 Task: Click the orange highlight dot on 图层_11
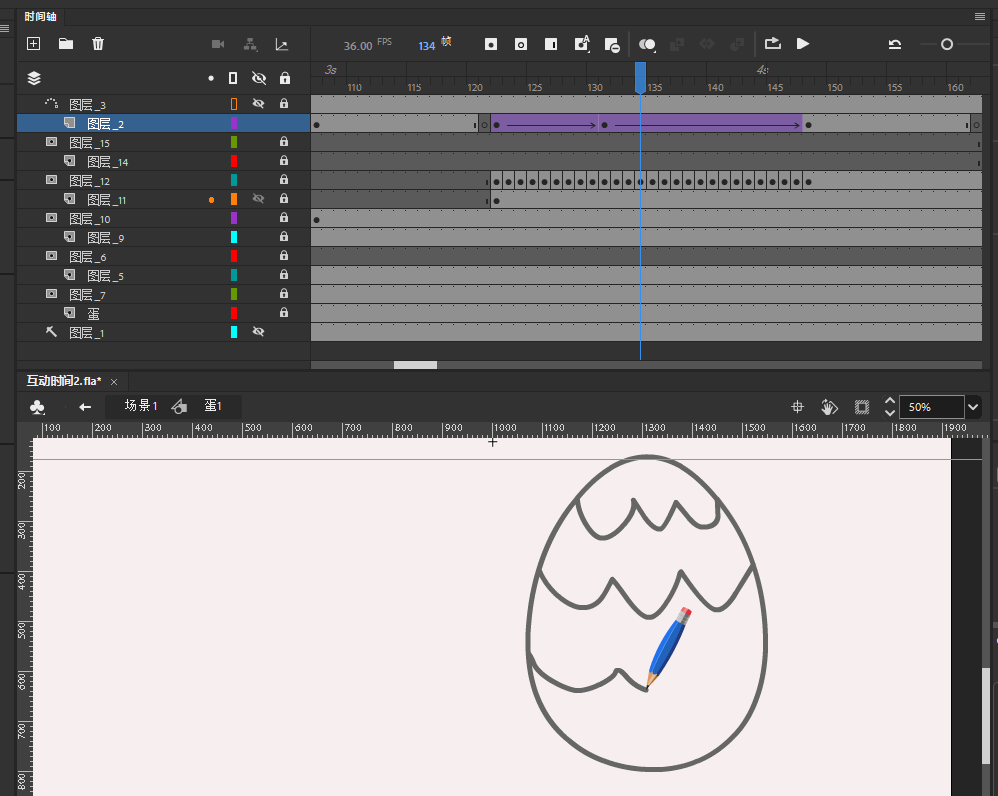[211, 200]
